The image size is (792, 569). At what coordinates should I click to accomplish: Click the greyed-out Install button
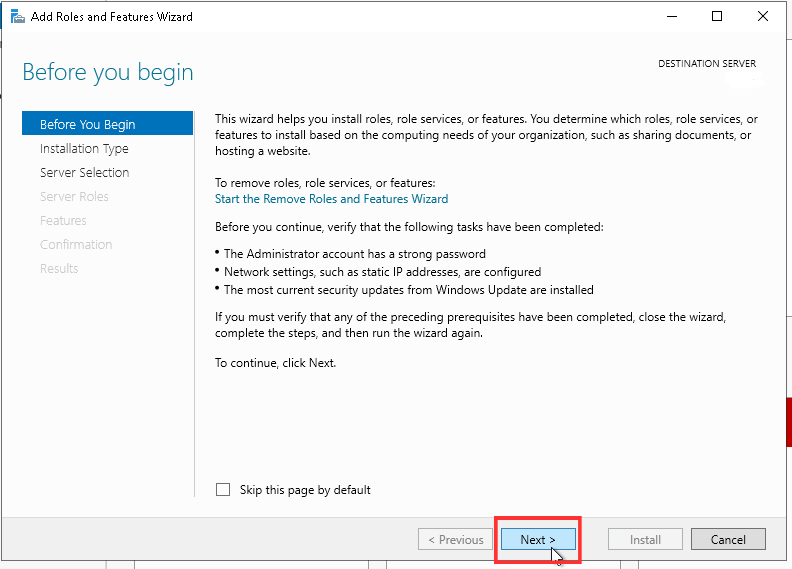tap(645, 539)
